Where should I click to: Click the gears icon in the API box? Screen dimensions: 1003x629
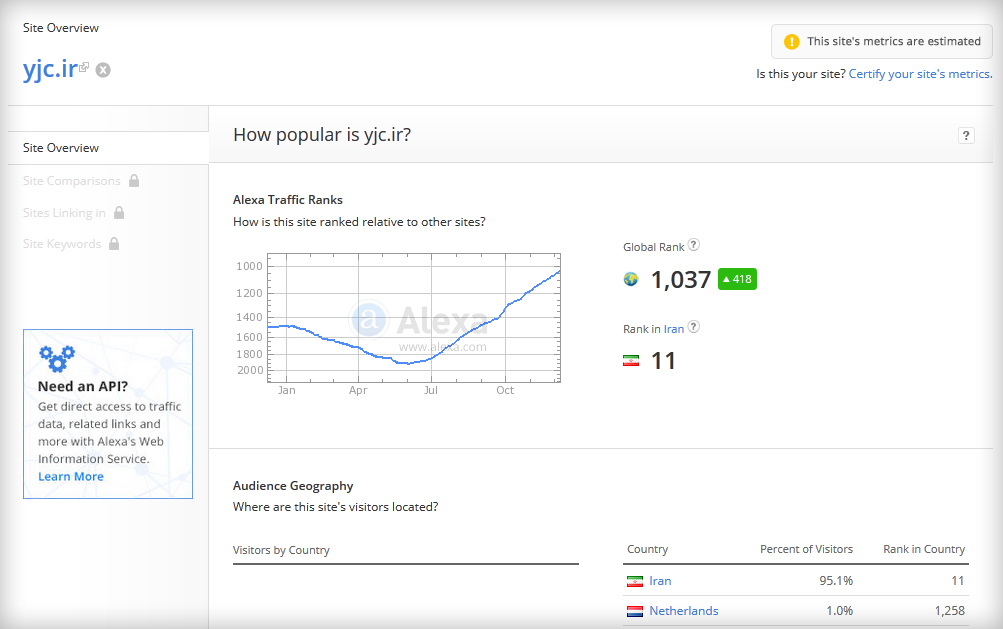(57, 359)
